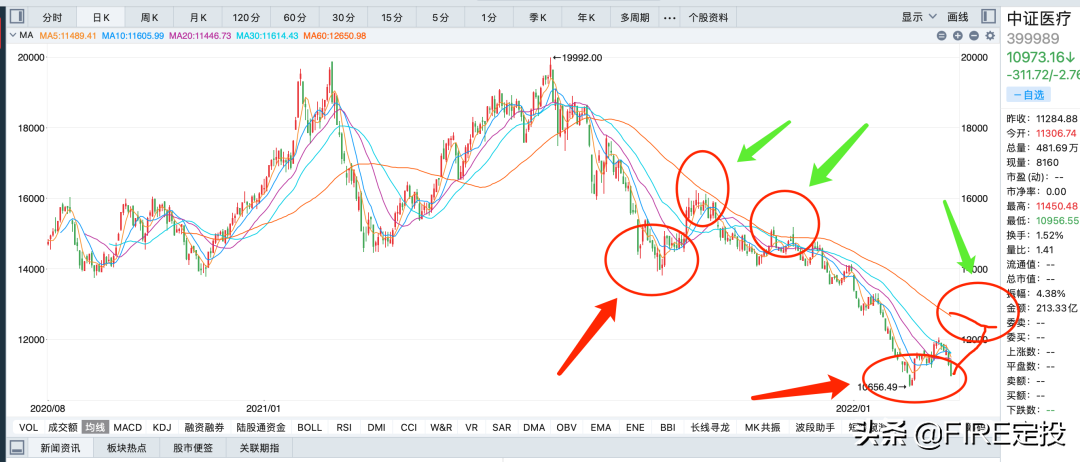
Task: Click the three-dots more periods icon
Action: [669, 18]
